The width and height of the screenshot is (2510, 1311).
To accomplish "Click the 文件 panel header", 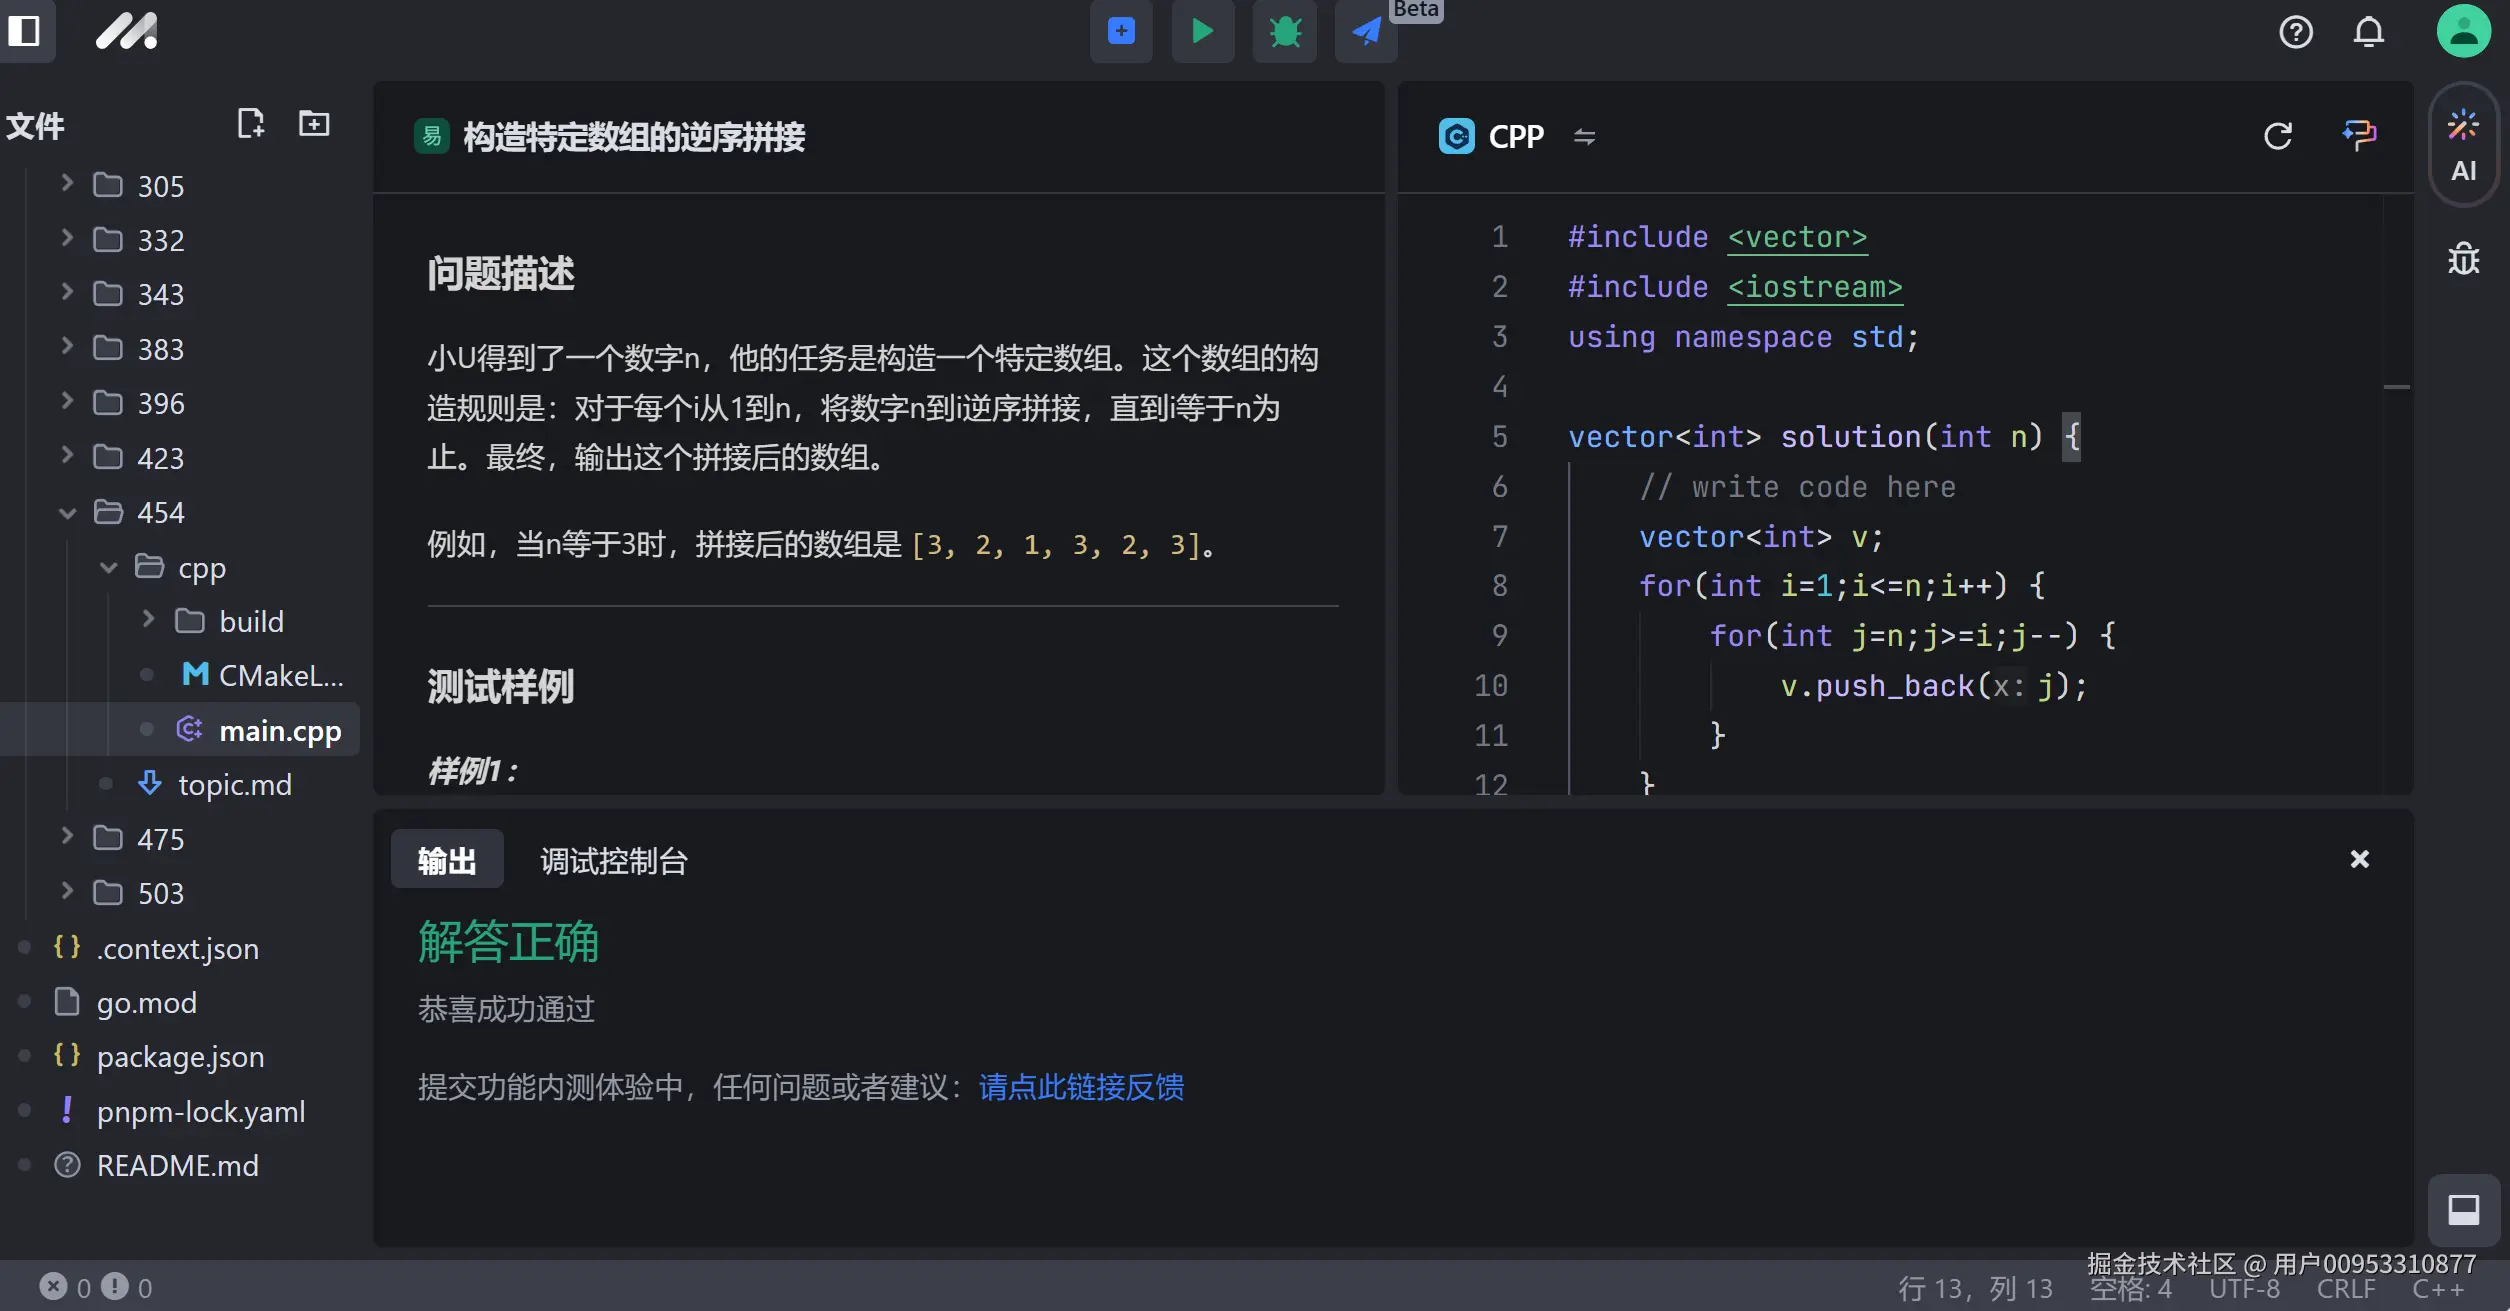I will (34, 126).
